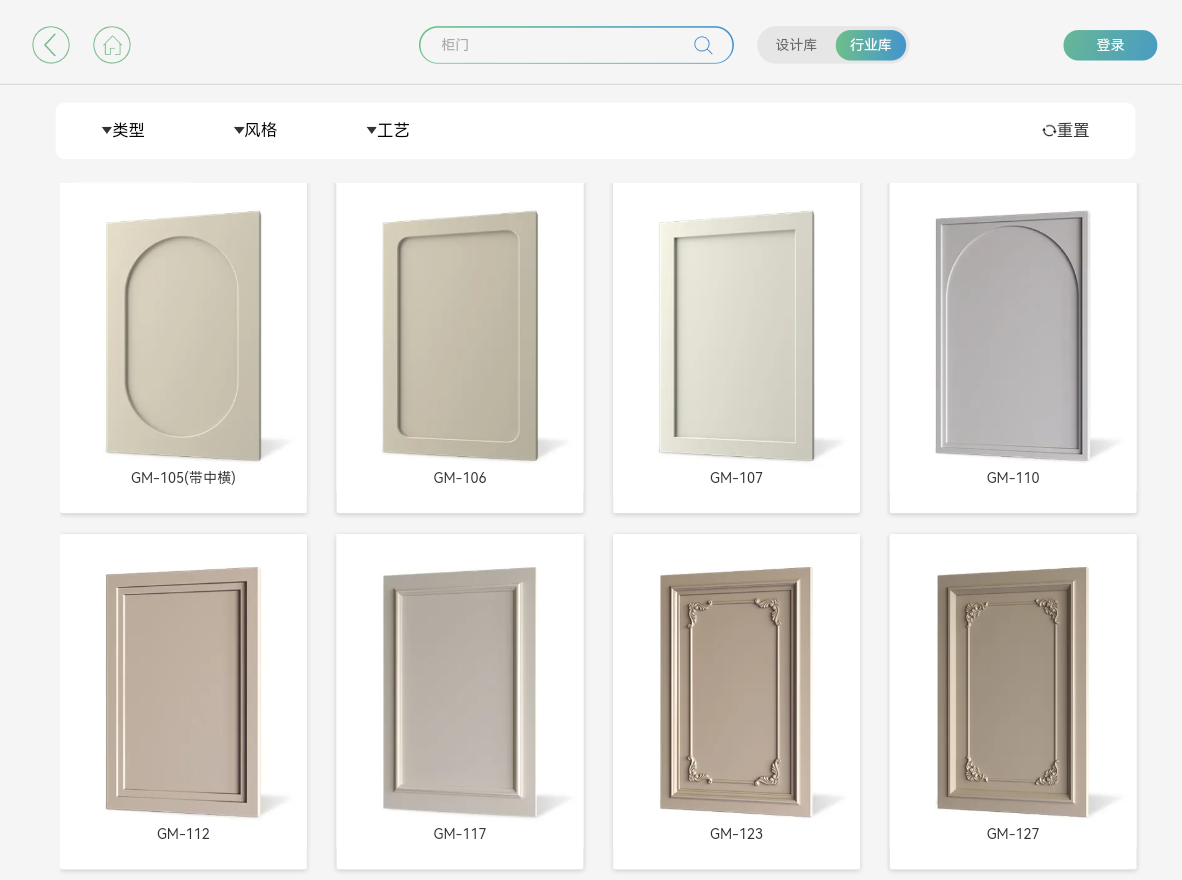Expand the 工艺 filter dropdown
1182x880 pixels.
[x=388, y=130]
